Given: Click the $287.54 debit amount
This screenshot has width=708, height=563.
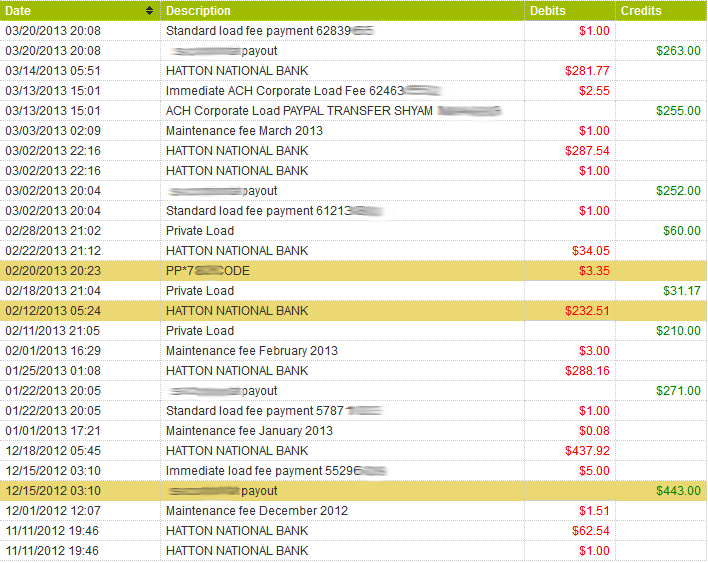Looking at the screenshot, I should pos(587,151).
